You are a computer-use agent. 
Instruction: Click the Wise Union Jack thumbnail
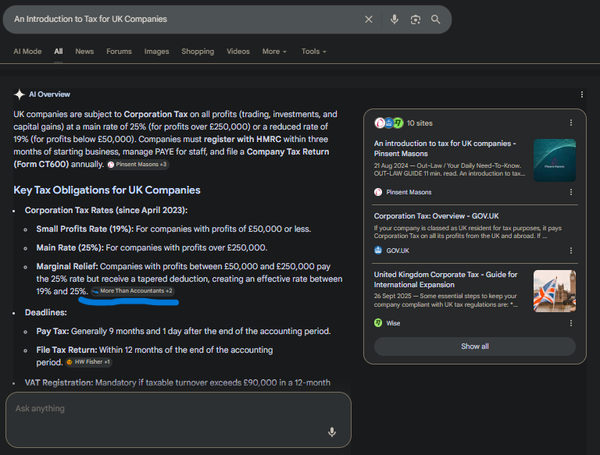point(554,291)
